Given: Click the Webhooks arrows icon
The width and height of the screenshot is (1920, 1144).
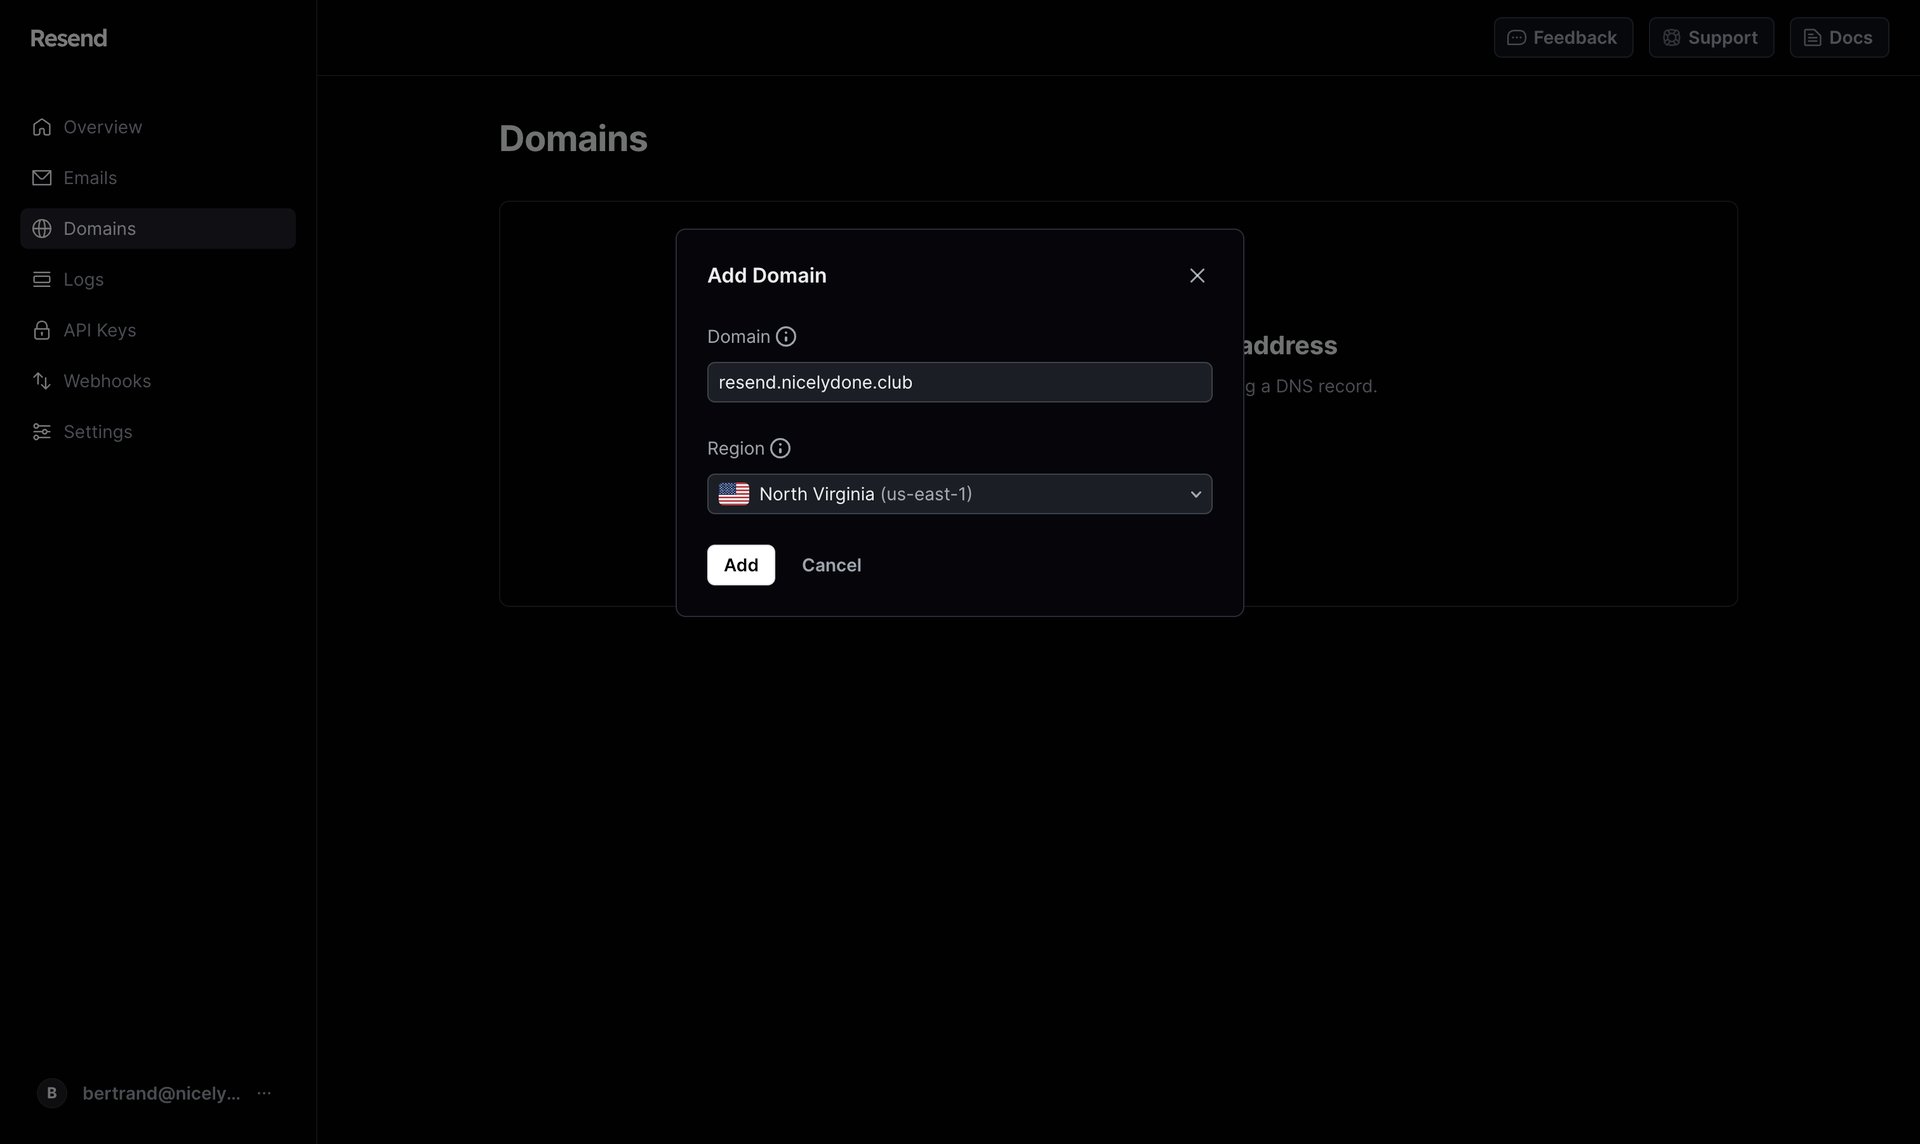Looking at the screenshot, I should (x=41, y=381).
